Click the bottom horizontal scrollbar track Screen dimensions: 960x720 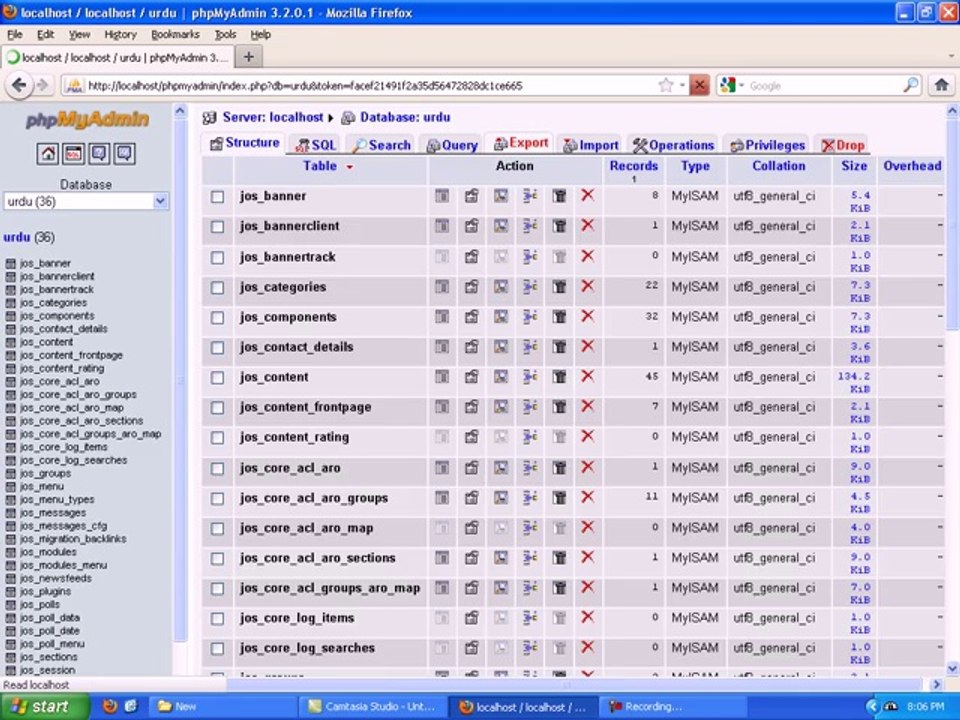(569, 684)
